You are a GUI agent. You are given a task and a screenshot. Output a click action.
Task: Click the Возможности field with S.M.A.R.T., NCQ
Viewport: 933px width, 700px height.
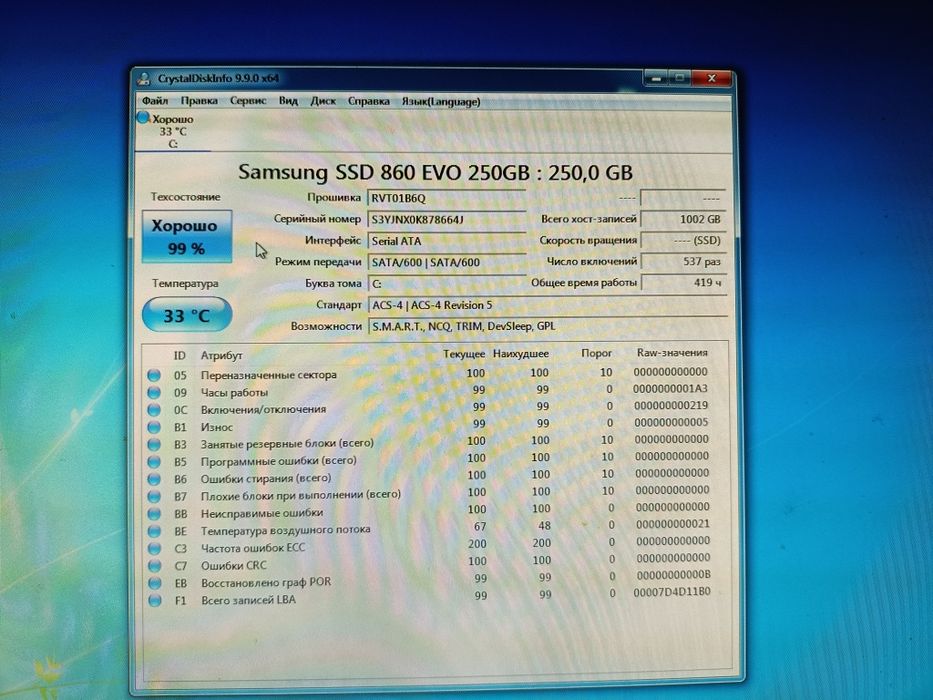pos(547,326)
